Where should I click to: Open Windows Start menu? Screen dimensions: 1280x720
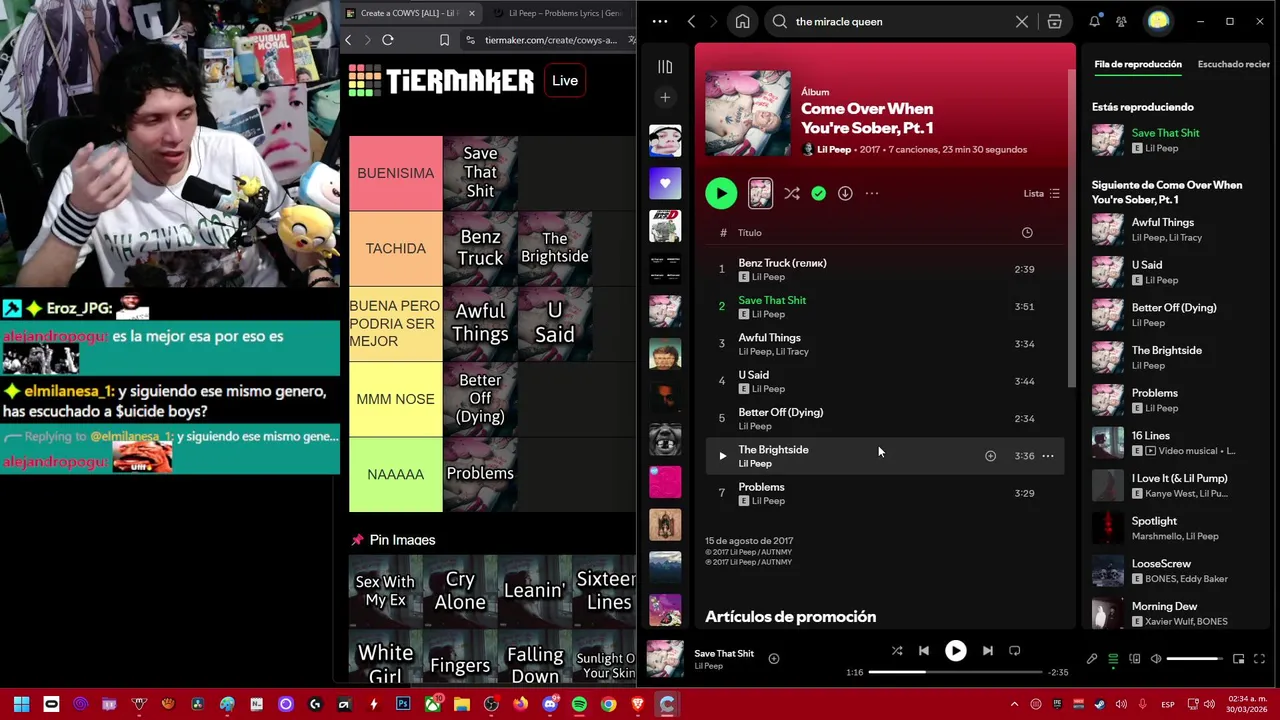tap(21, 704)
